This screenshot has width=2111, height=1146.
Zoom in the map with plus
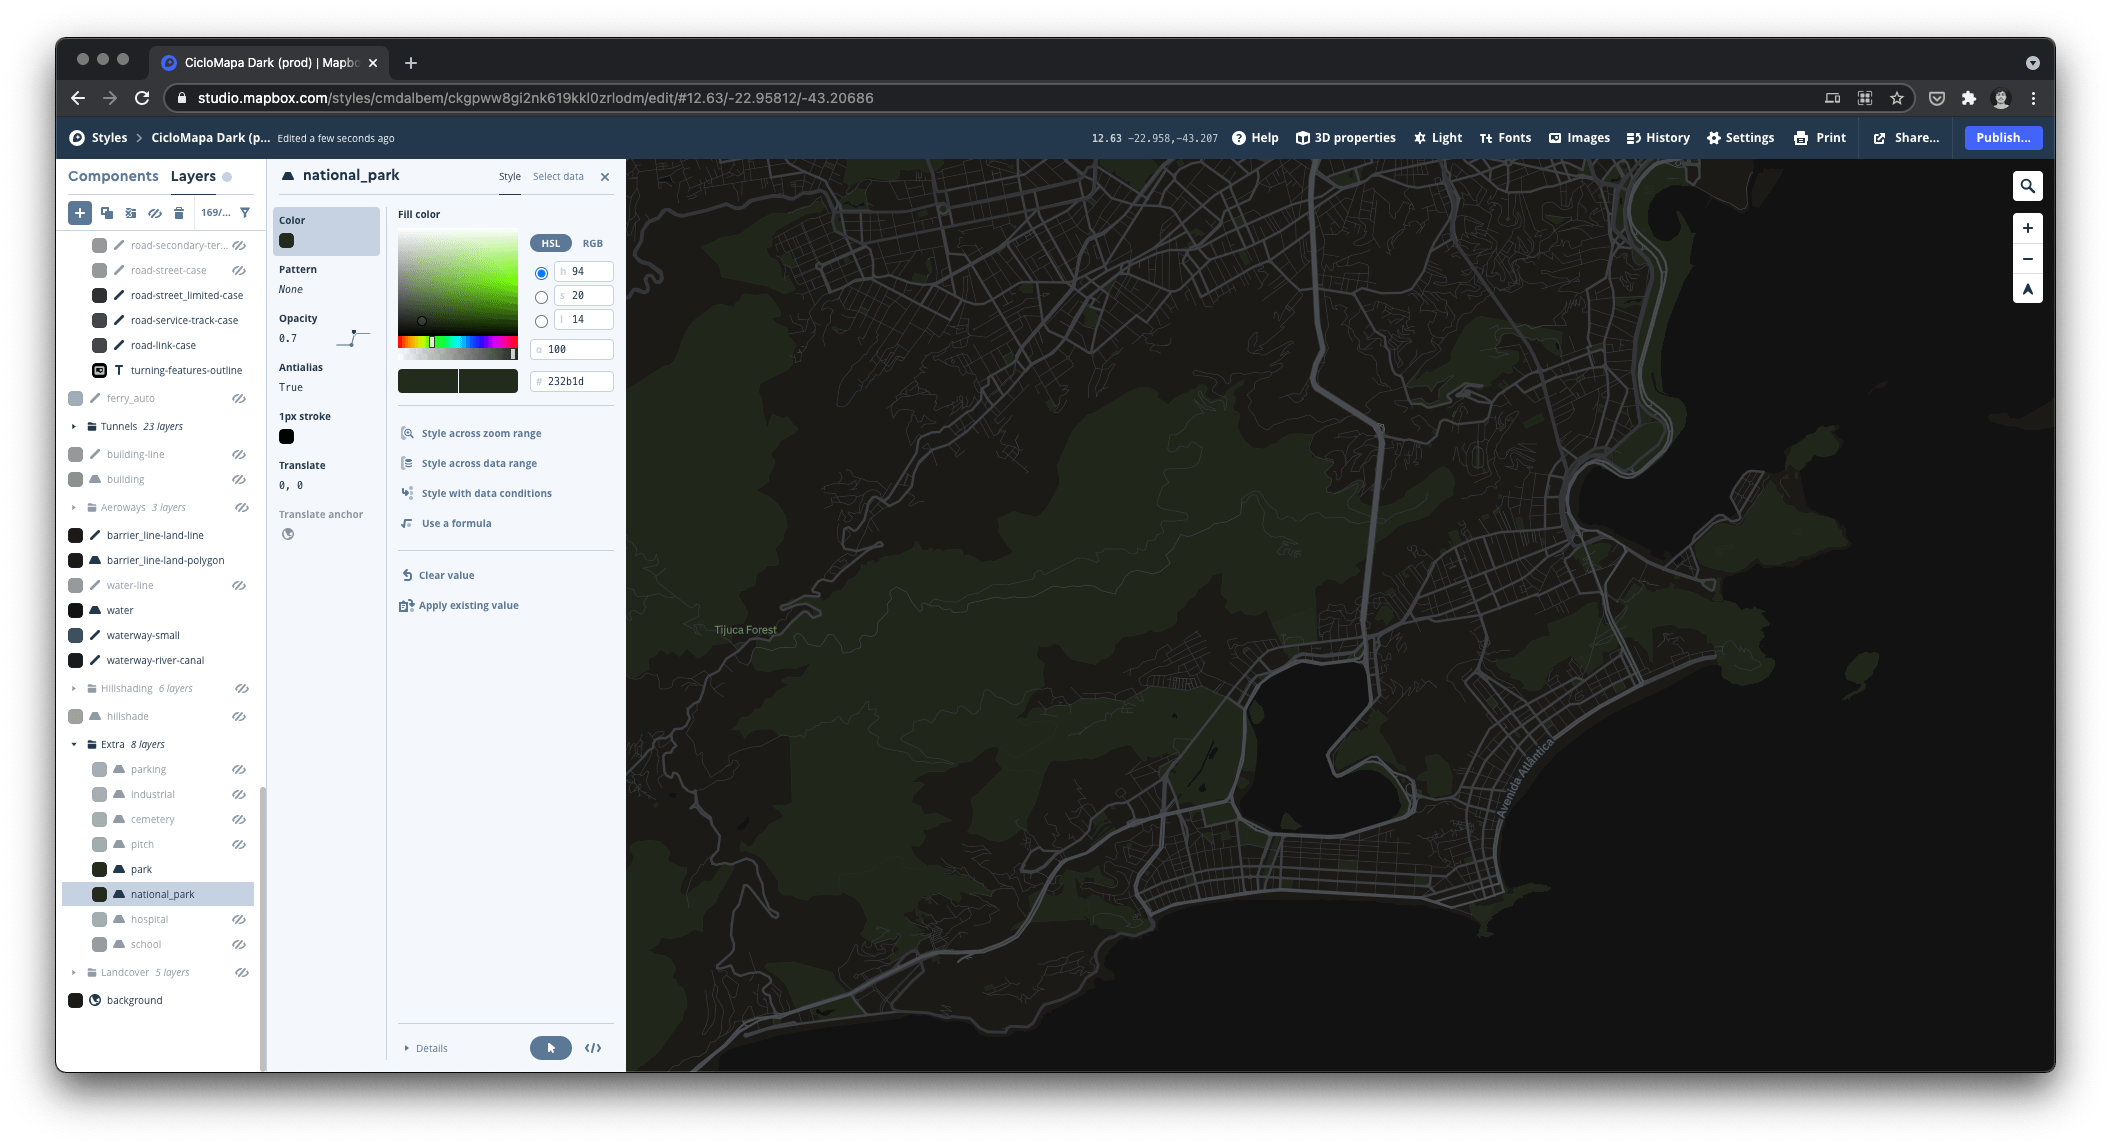click(2027, 228)
